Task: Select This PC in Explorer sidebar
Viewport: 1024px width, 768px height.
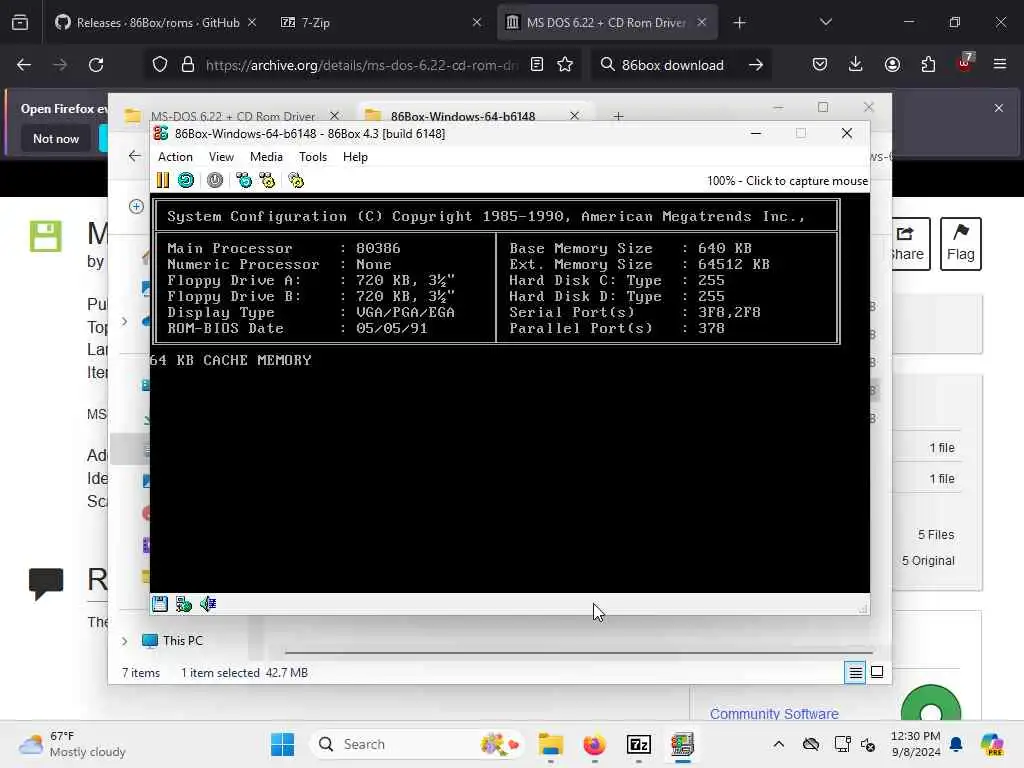Action: [x=183, y=641]
